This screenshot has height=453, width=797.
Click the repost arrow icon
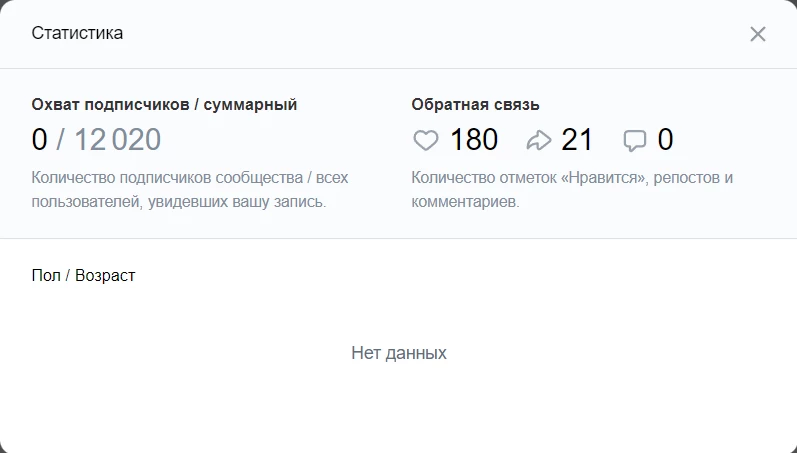[x=539, y=140]
